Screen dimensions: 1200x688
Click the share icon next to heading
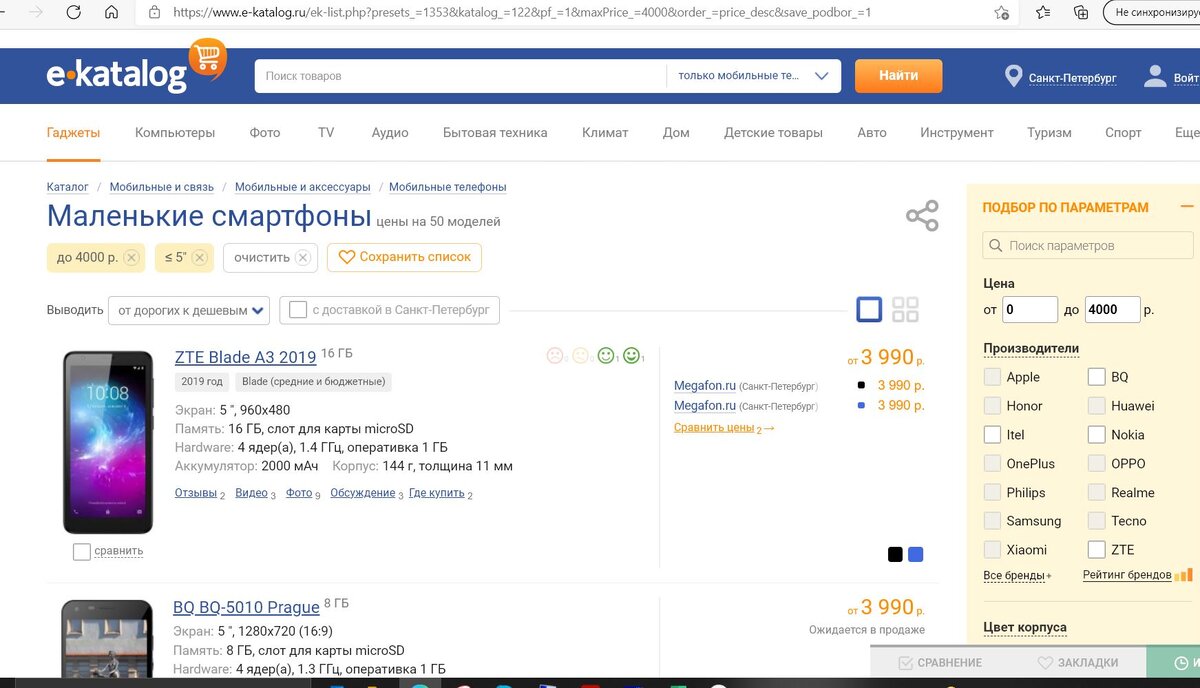[x=922, y=216]
